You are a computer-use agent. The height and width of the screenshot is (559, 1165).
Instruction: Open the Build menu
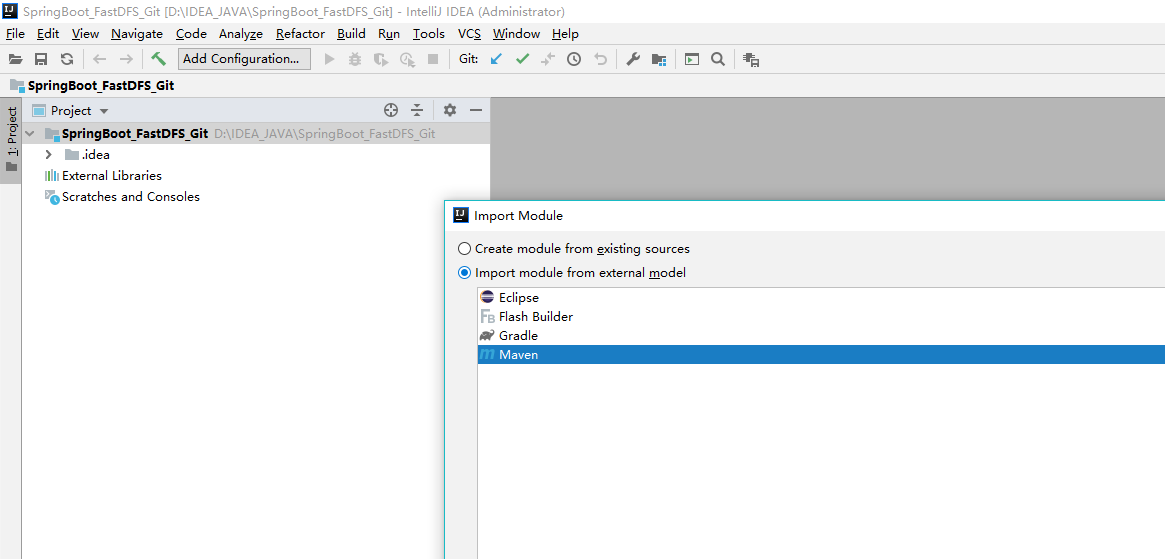351,34
